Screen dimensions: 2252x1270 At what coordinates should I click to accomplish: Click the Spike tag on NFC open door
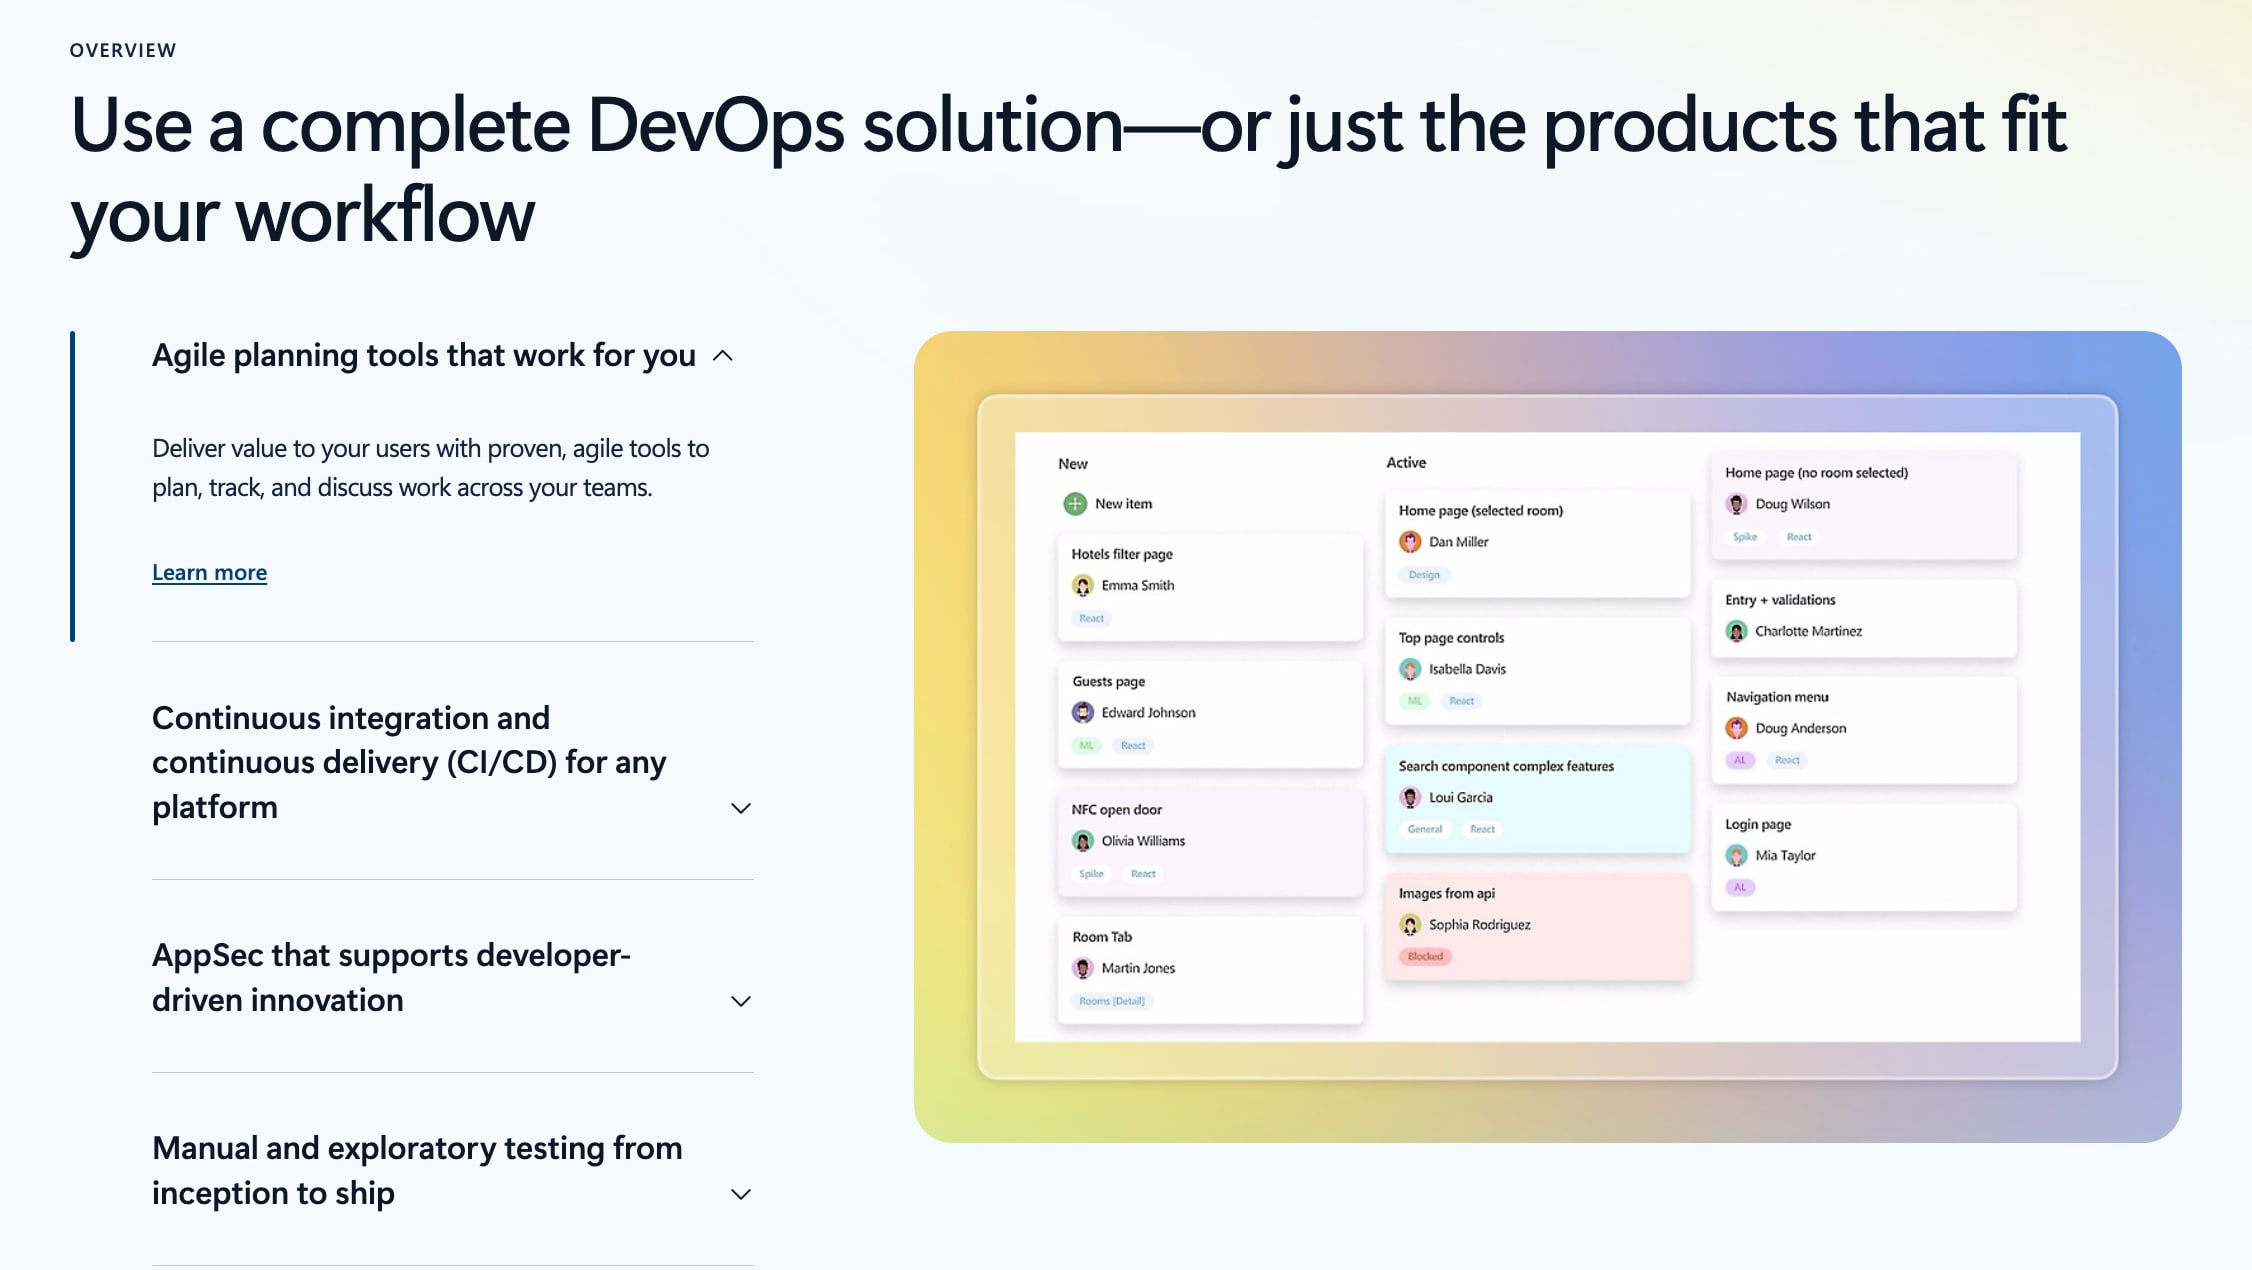pyautogui.click(x=1091, y=874)
